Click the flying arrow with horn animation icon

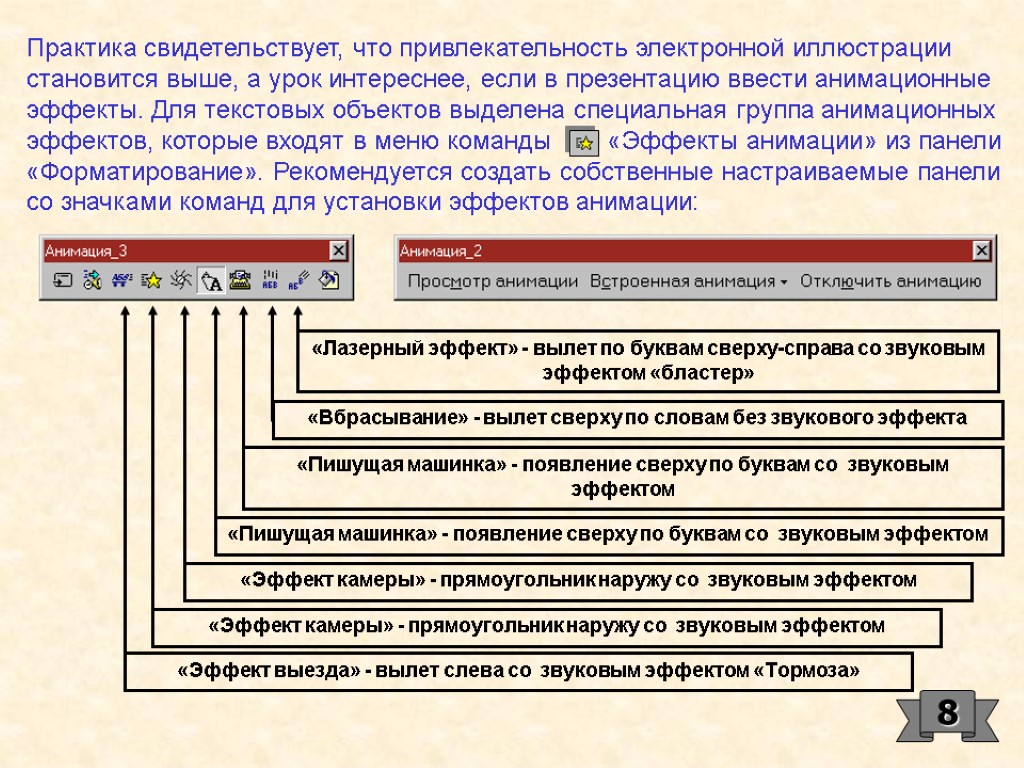(92, 281)
